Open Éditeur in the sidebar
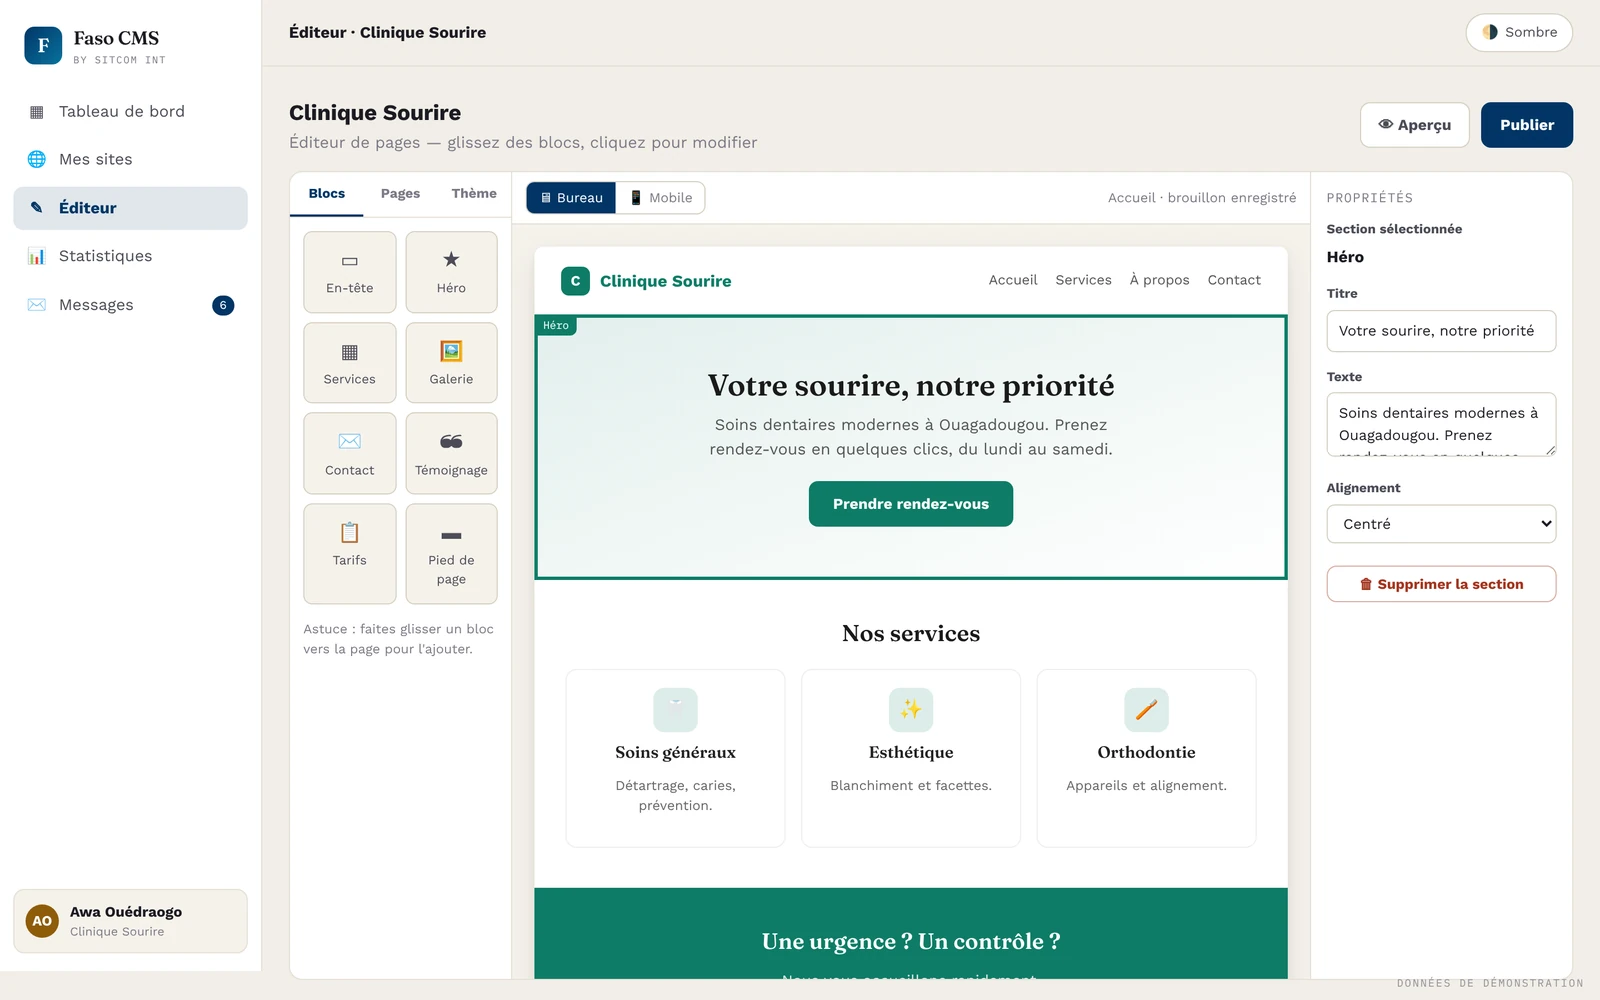The image size is (1600, 1000). [x=130, y=208]
